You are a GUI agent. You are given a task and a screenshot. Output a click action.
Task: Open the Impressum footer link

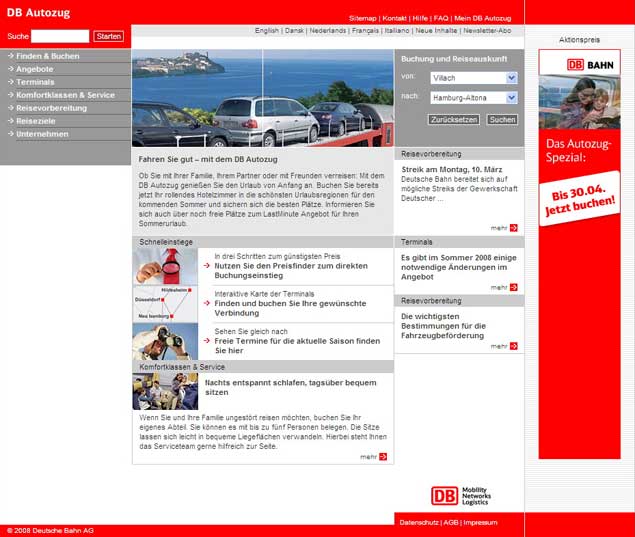(x=480, y=522)
